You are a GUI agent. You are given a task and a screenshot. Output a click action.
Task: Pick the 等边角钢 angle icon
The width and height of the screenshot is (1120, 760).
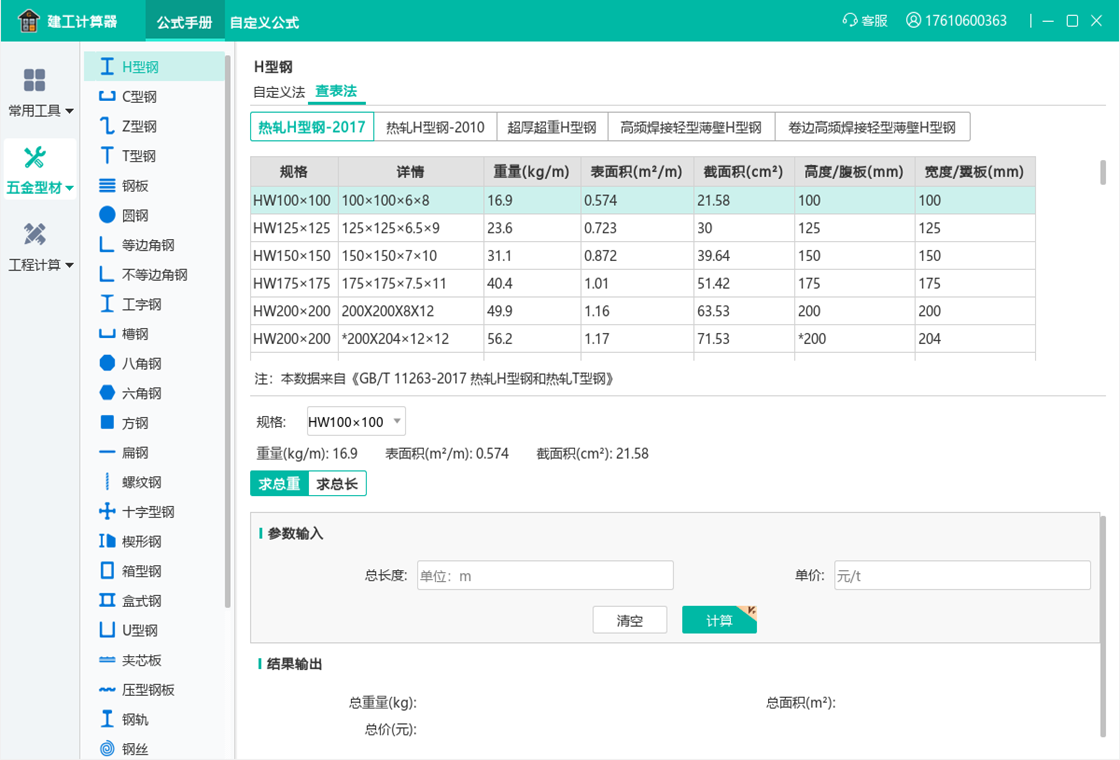(106, 245)
